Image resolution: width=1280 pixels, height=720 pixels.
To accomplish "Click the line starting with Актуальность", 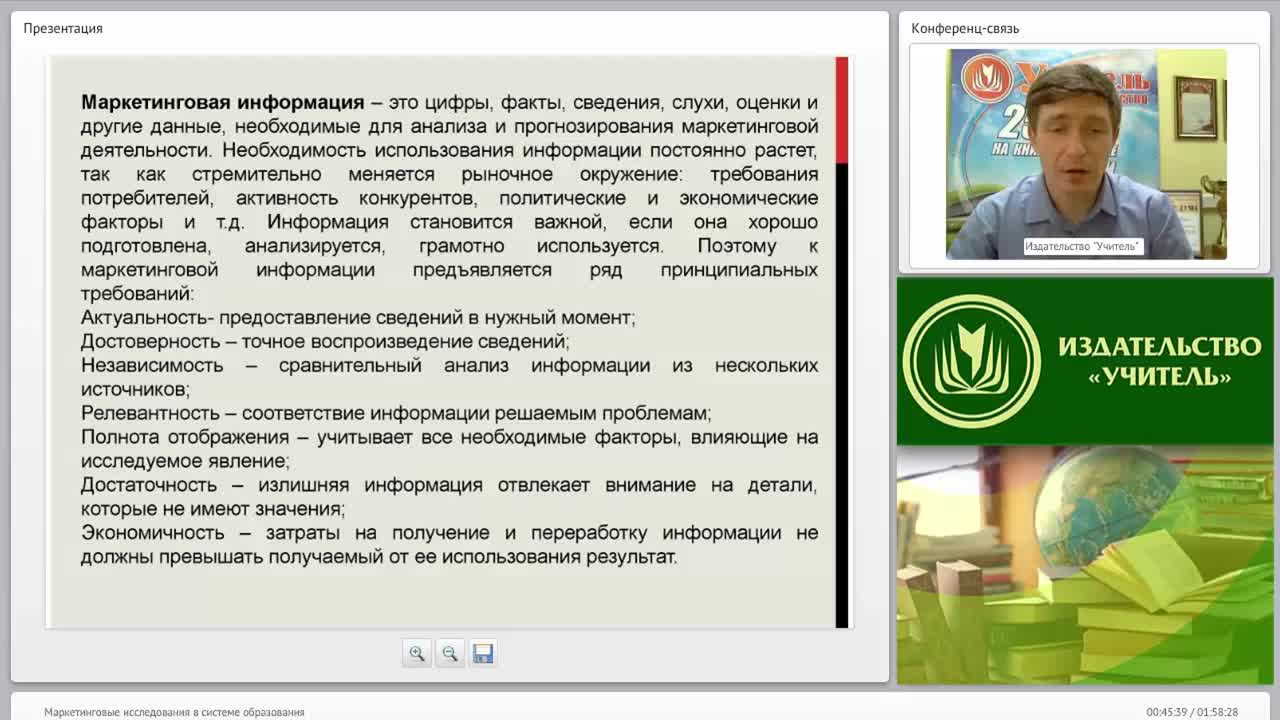I will (358, 318).
